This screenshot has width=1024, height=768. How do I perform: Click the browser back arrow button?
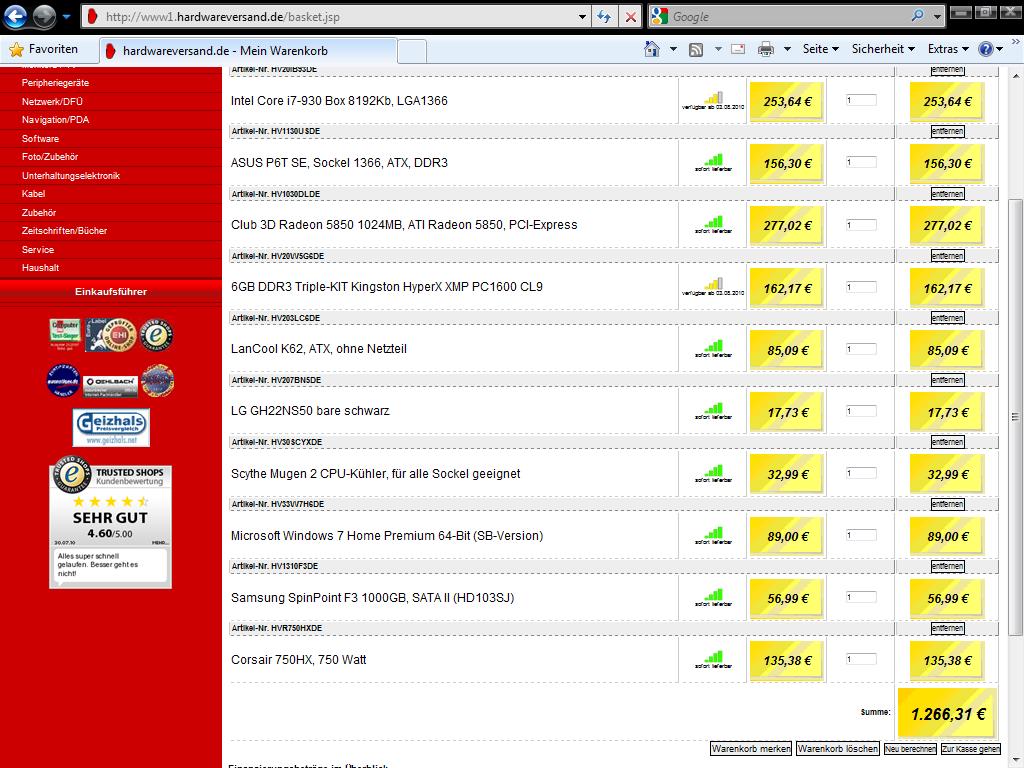pyautogui.click(x=16, y=16)
